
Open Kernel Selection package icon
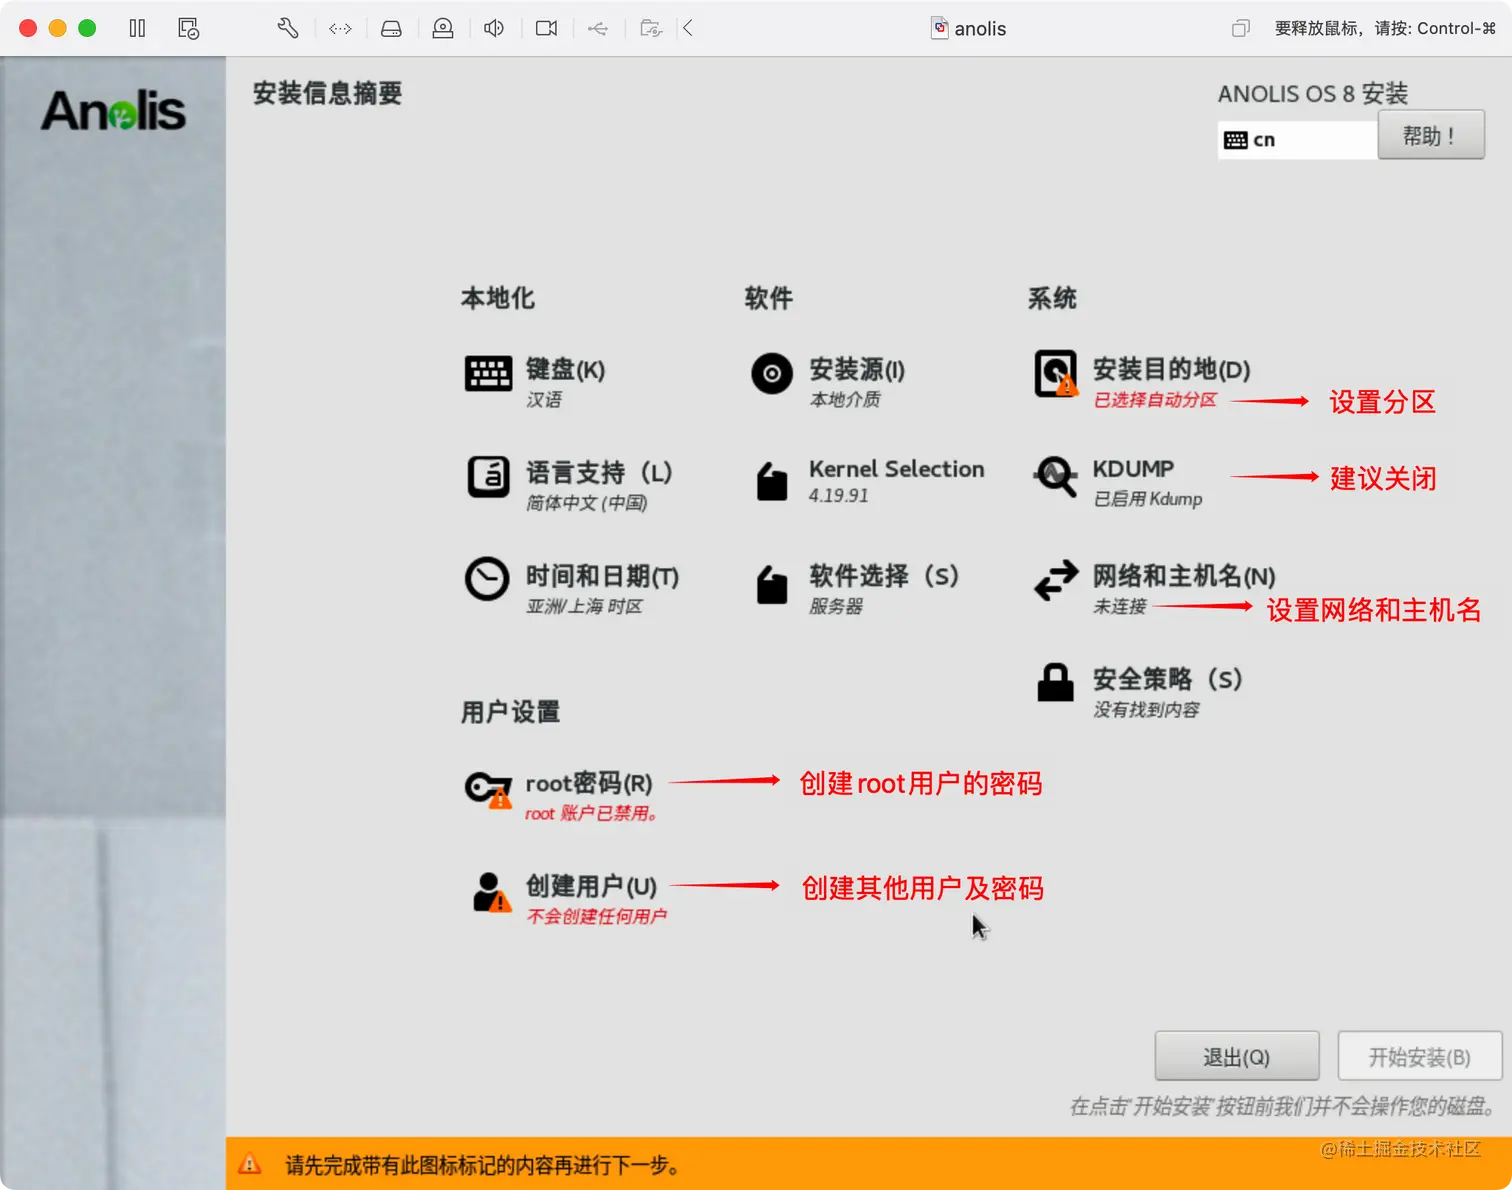tap(772, 481)
